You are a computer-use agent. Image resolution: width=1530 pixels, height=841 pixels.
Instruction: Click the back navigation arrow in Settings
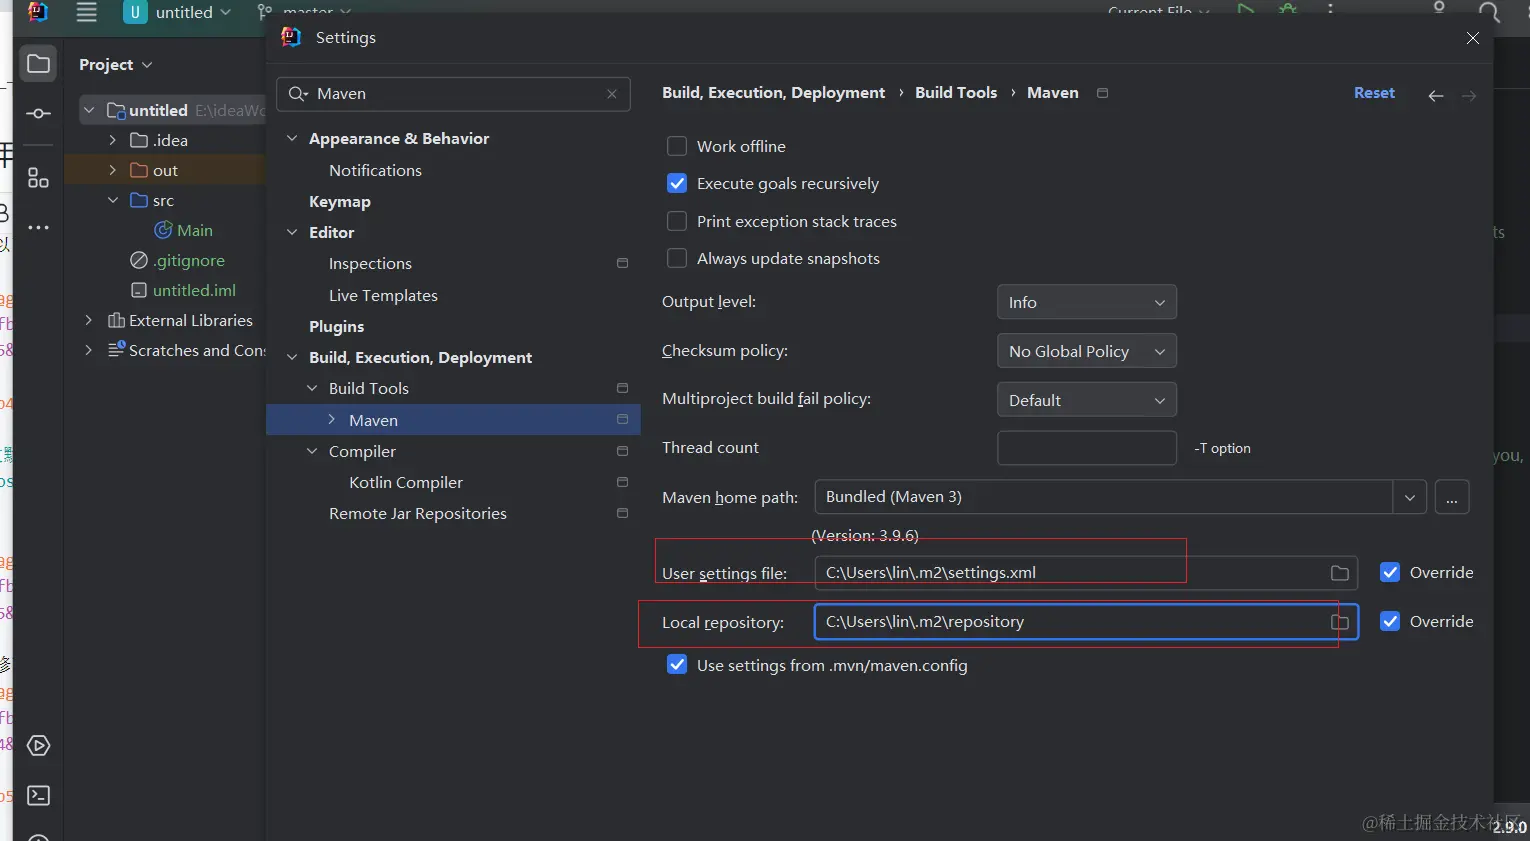(1435, 96)
